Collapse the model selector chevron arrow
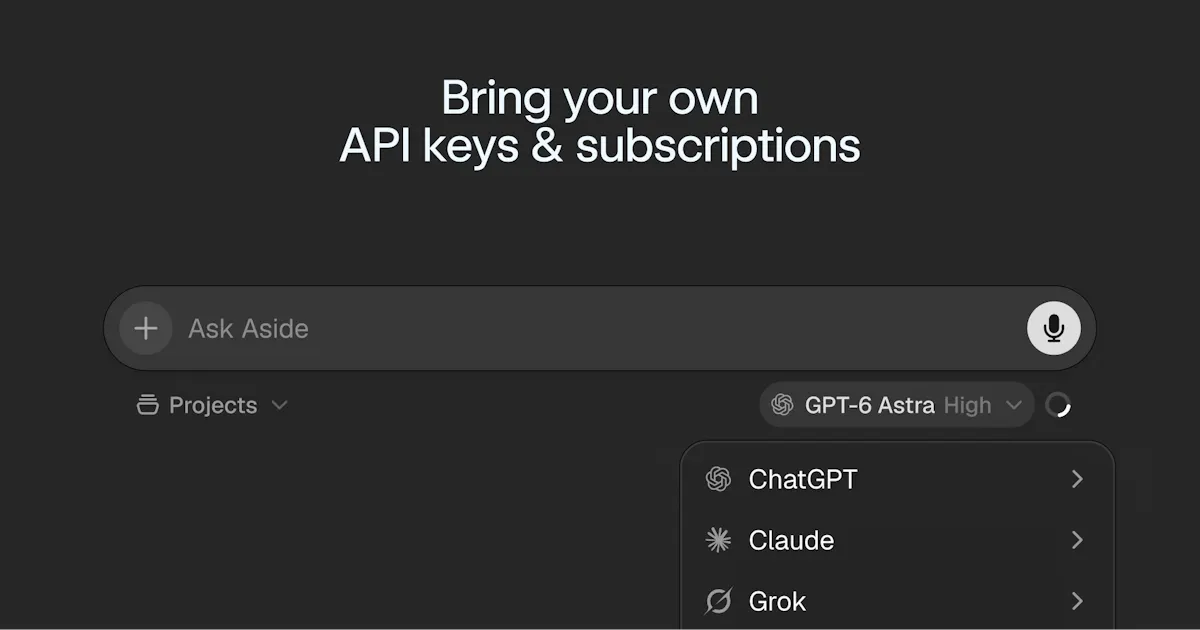This screenshot has width=1200, height=630. click(x=1014, y=405)
